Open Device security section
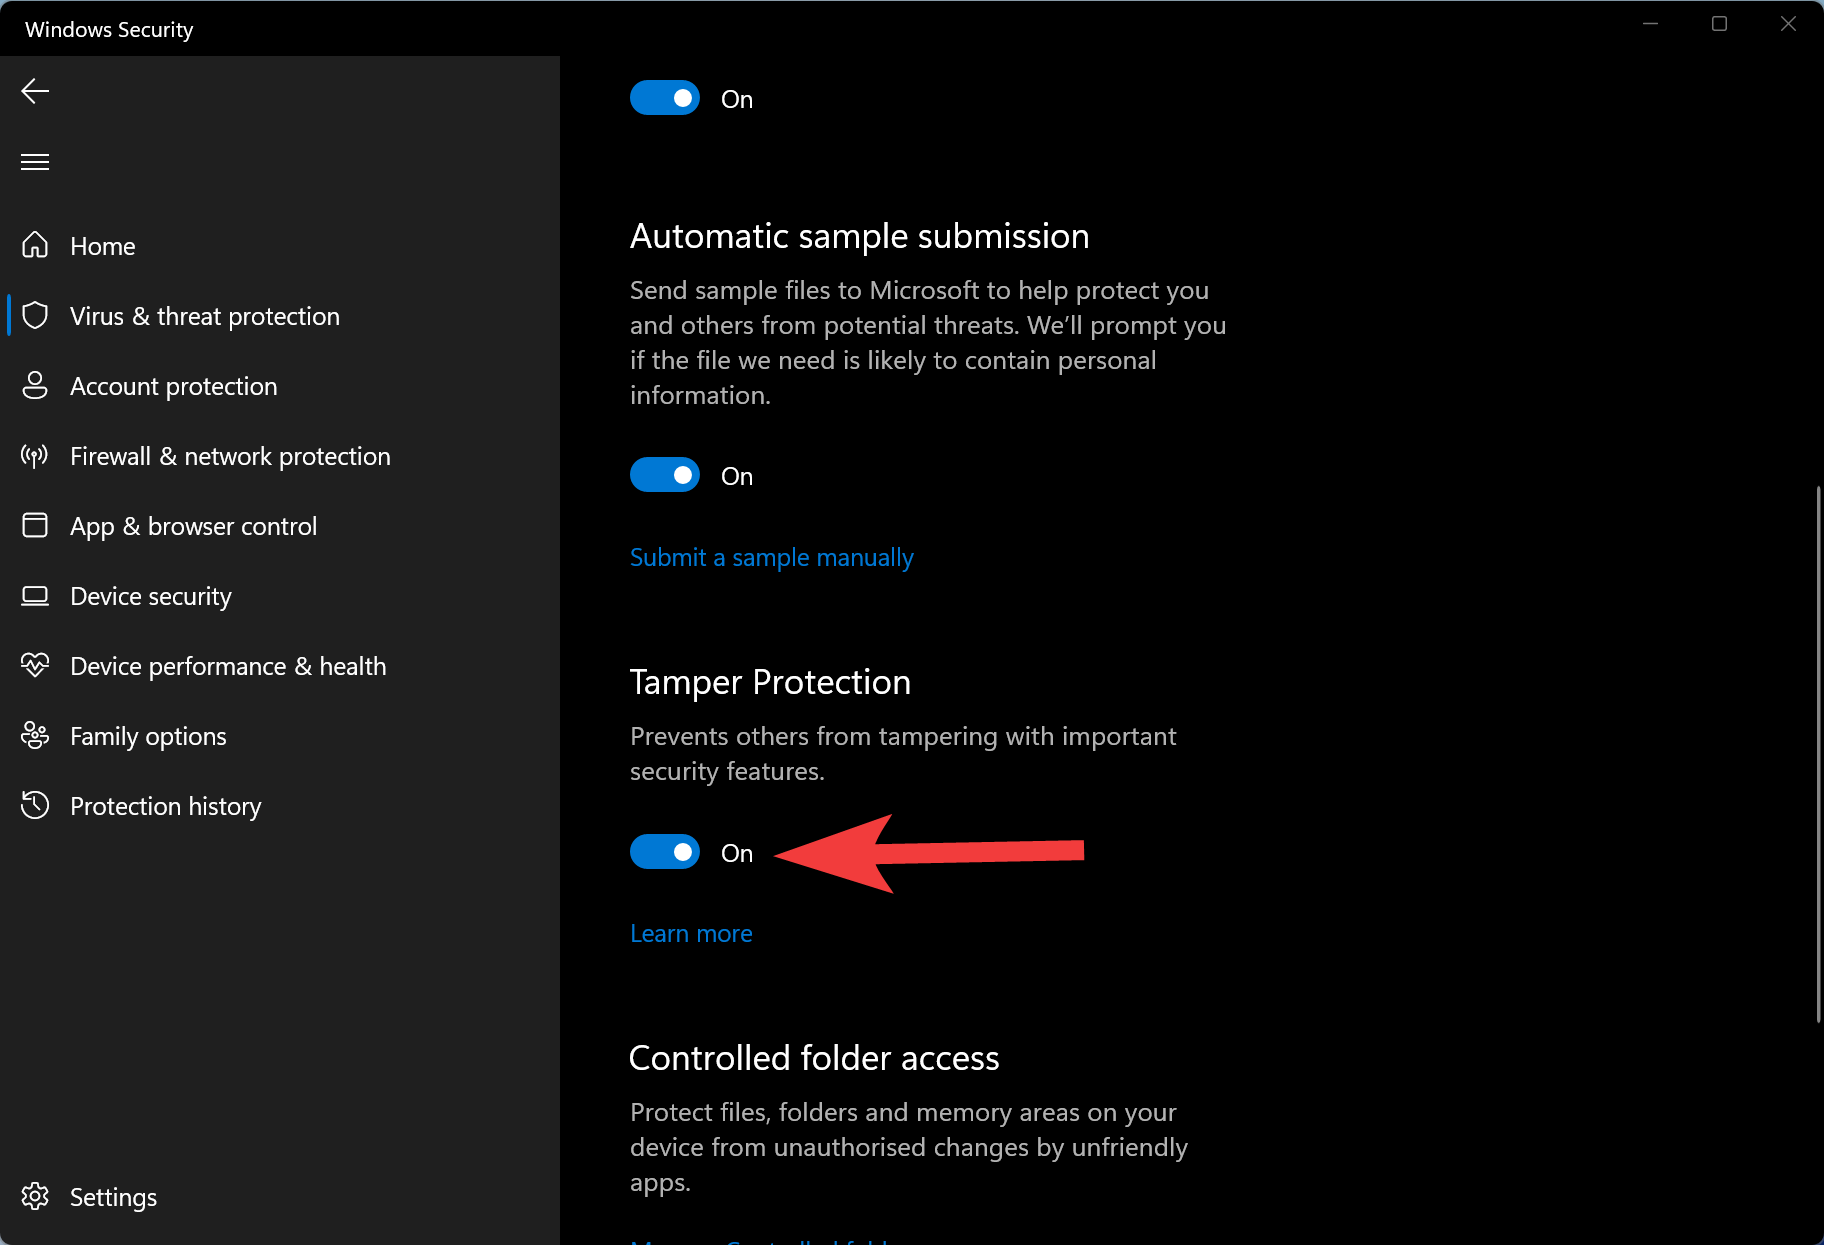The width and height of the screenshot is (1824, 1245). coord(280,596)
